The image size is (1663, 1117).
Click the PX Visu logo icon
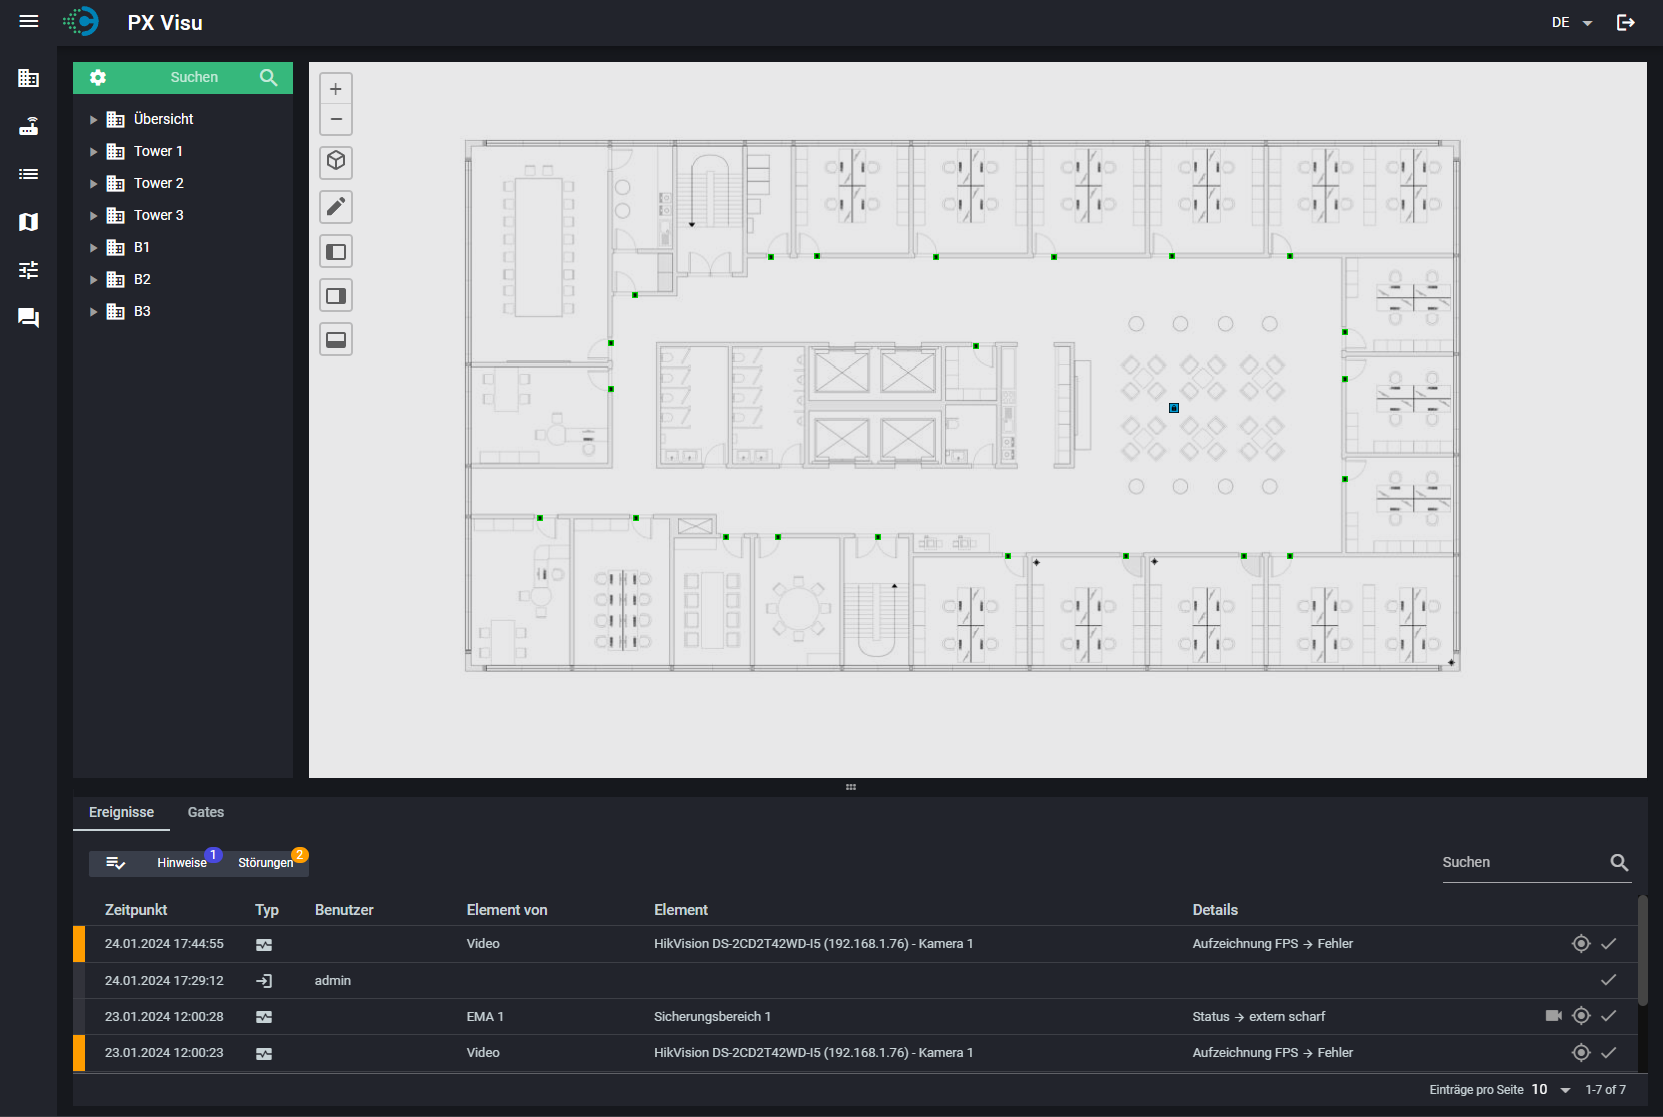[81, 21]
